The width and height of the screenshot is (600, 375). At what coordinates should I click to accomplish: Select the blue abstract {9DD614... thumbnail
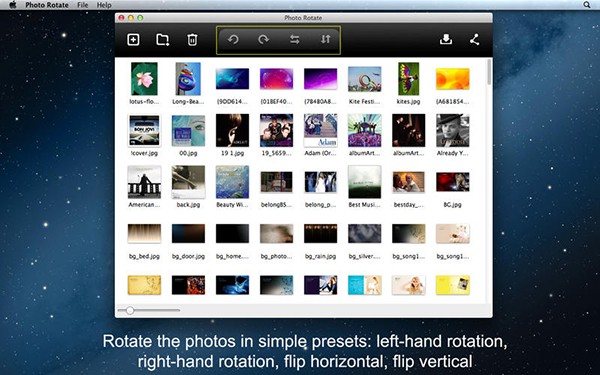232,79
